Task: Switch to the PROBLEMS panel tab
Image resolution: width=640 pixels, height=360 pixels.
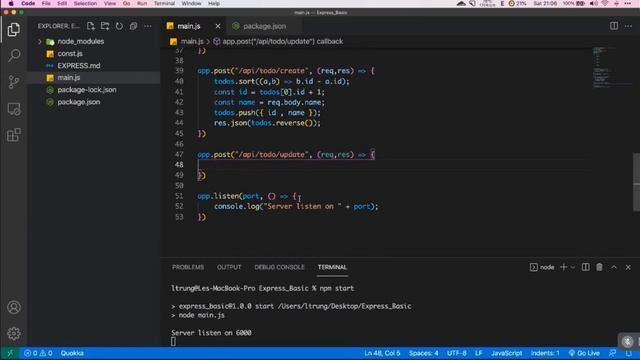Action: pos(188,267)
